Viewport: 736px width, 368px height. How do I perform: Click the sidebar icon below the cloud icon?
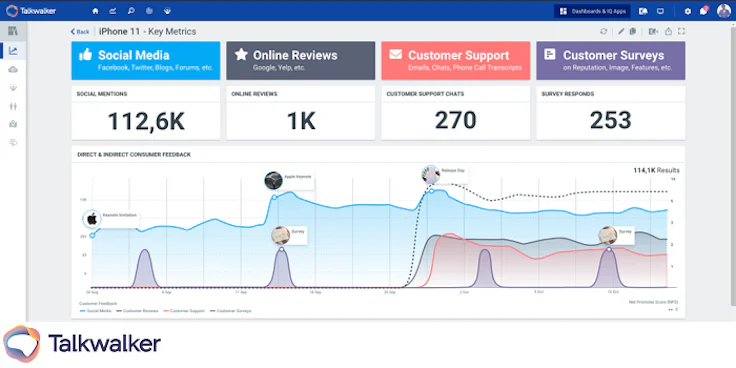coord(13,87)
